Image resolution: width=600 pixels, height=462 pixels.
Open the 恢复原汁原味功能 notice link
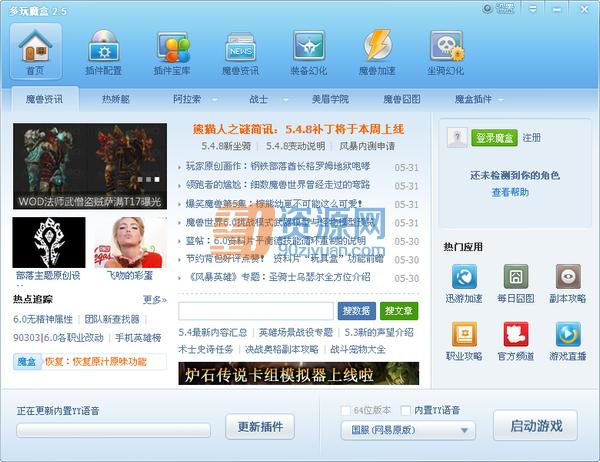click(x=96, y=362)
